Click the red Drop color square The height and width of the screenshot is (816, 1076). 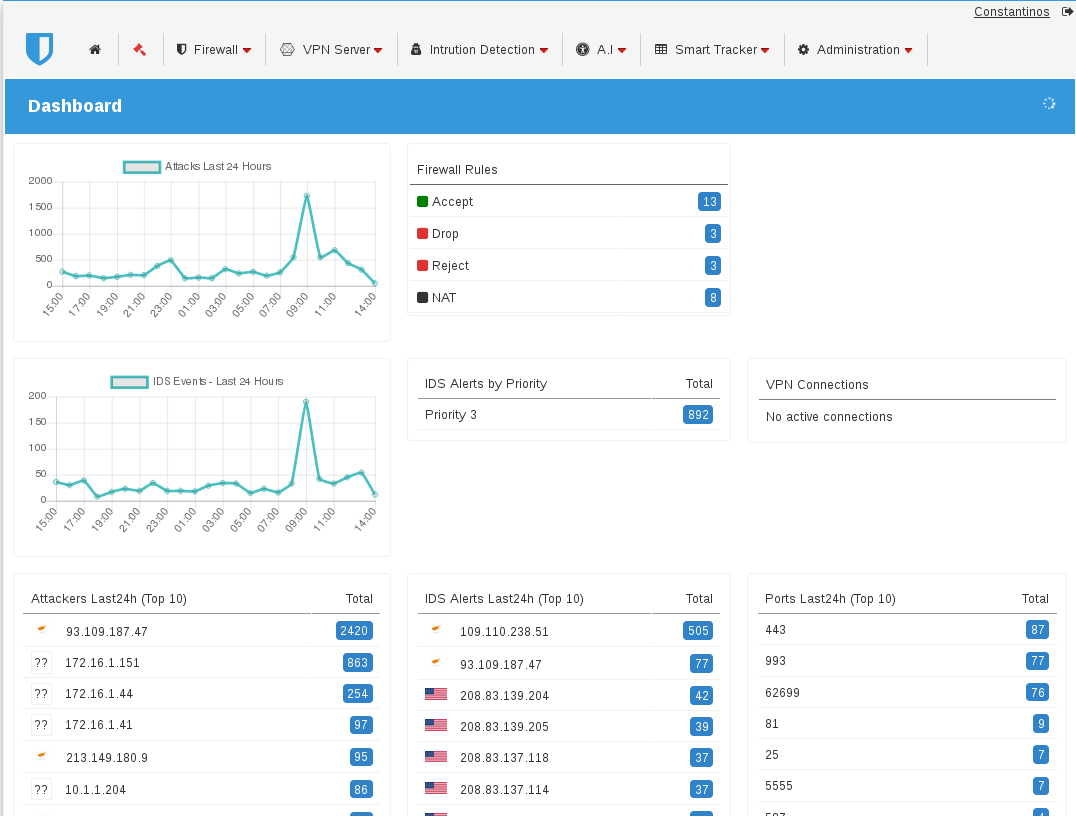(423, 233)
